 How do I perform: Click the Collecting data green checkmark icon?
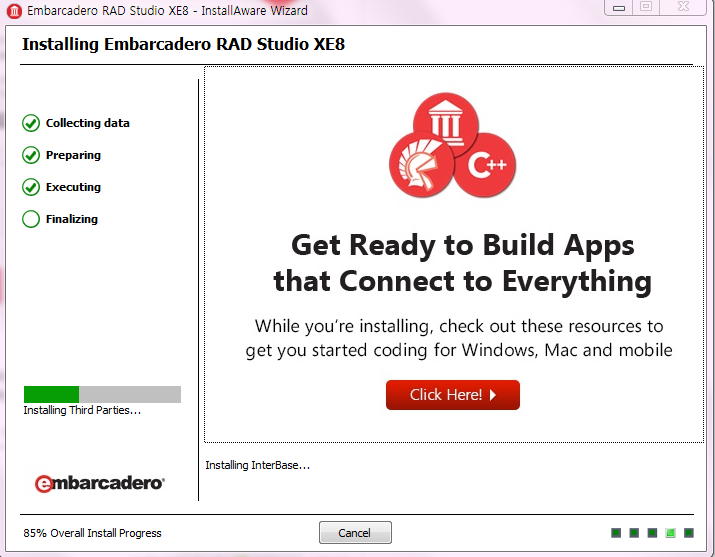coord(31,123)
